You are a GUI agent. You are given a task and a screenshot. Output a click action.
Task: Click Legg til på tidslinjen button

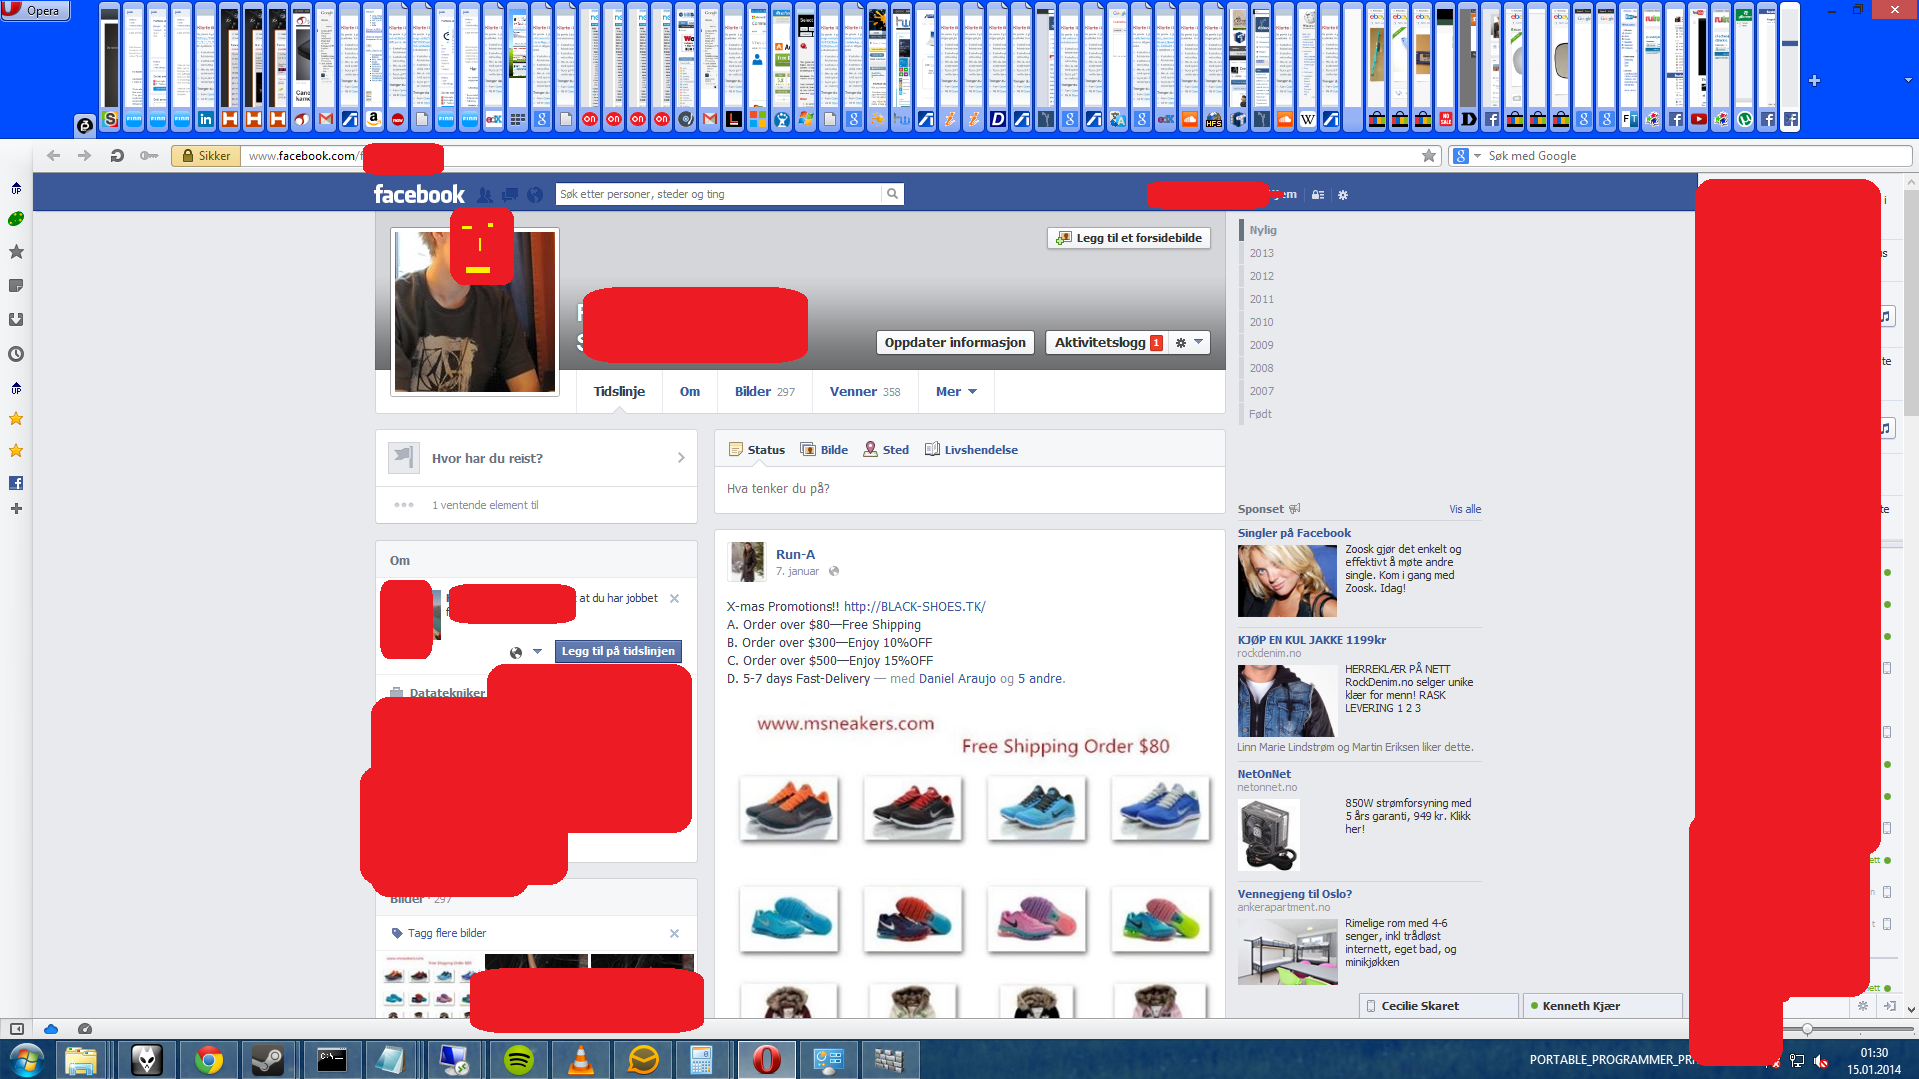click(618, 651)
